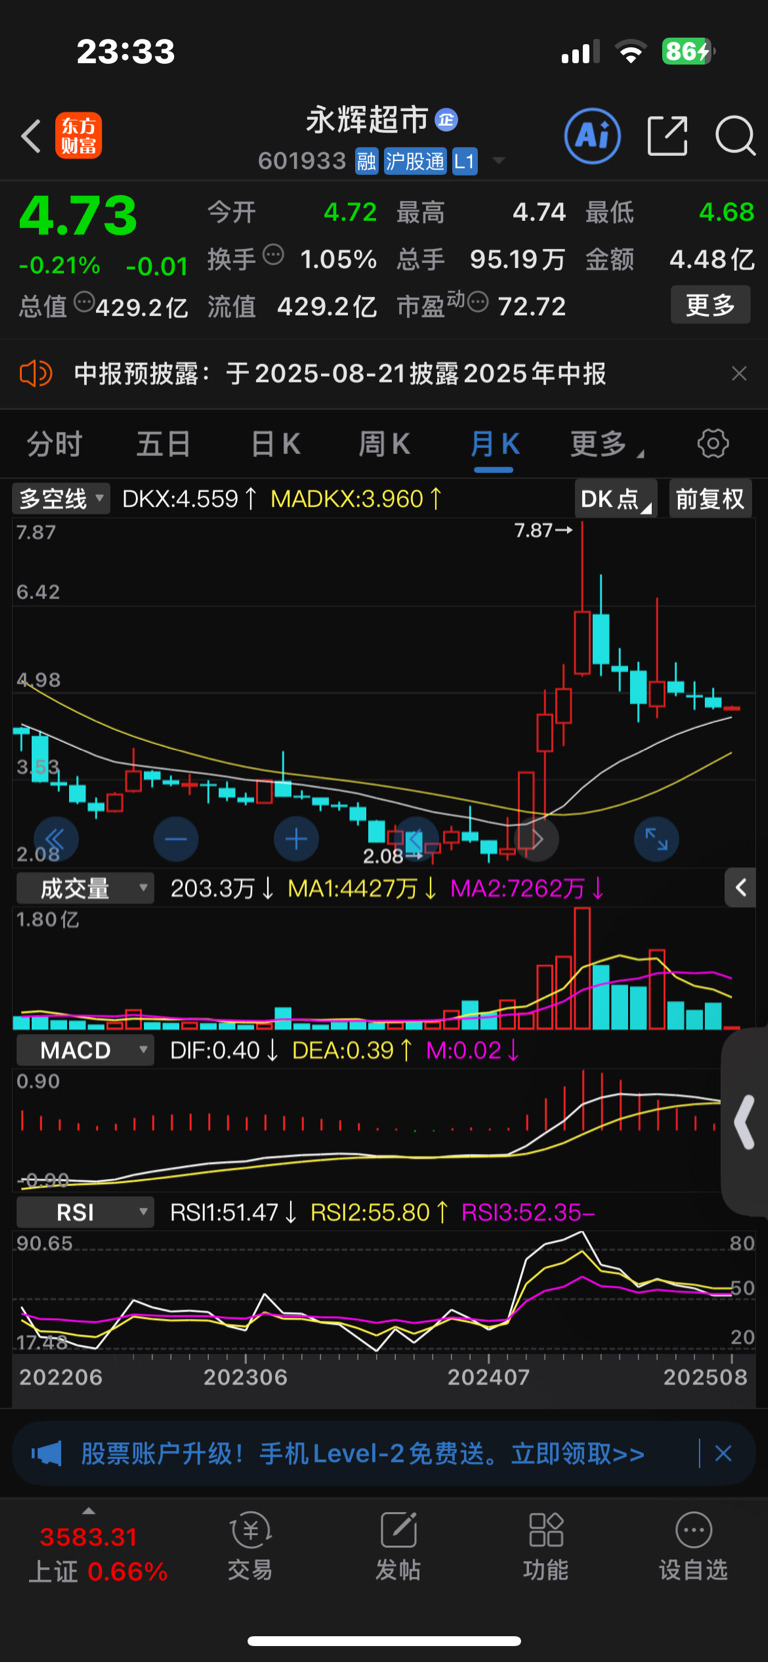Tap the fullscreen expand chart icon
The width and height of the screenshot is (768, 1663).
point(657,839)
